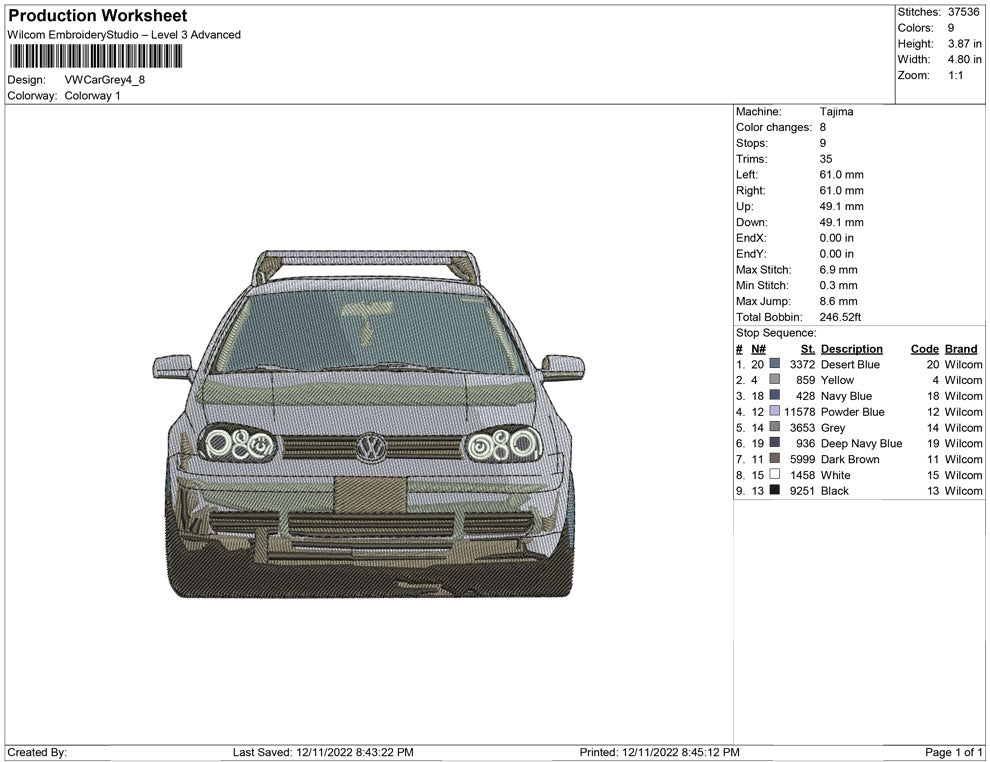Click the Colorway 1 value
Screen dimensions: 990x762
92,95
